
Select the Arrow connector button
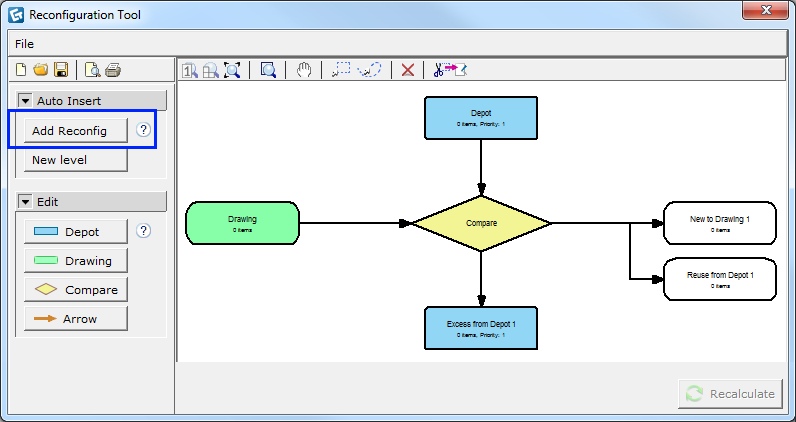(76, 319)
